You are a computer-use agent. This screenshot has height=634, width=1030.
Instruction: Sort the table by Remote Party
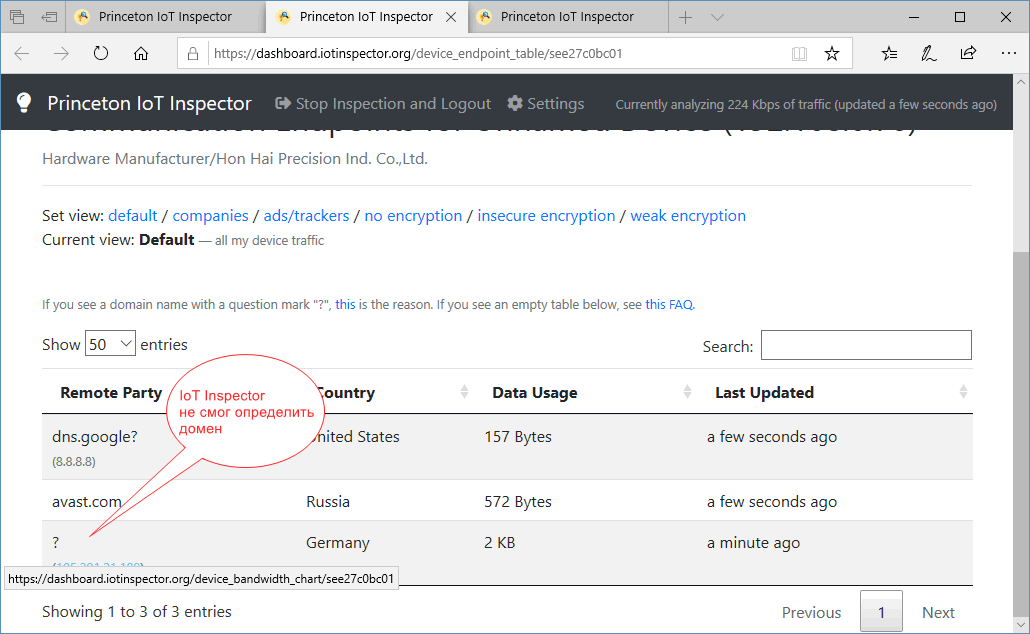pyautogui.click(x=111, y=393)
